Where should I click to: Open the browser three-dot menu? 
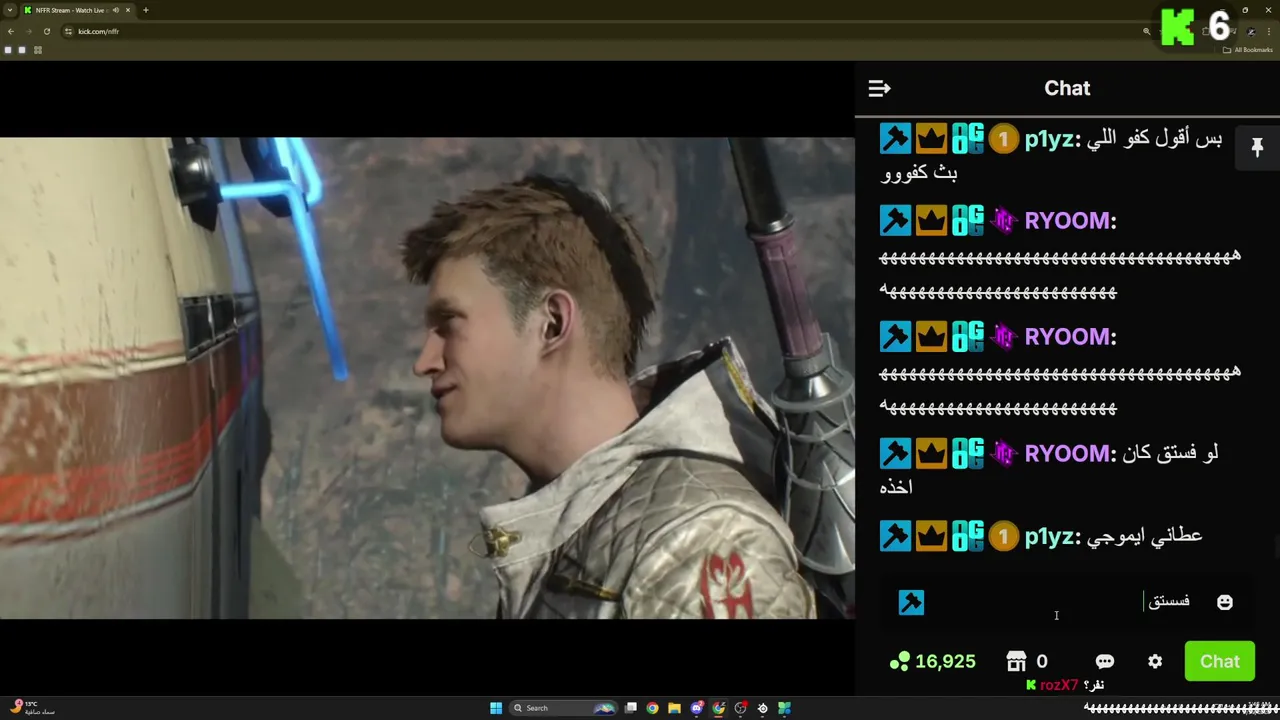click(x=1269, y=31)
